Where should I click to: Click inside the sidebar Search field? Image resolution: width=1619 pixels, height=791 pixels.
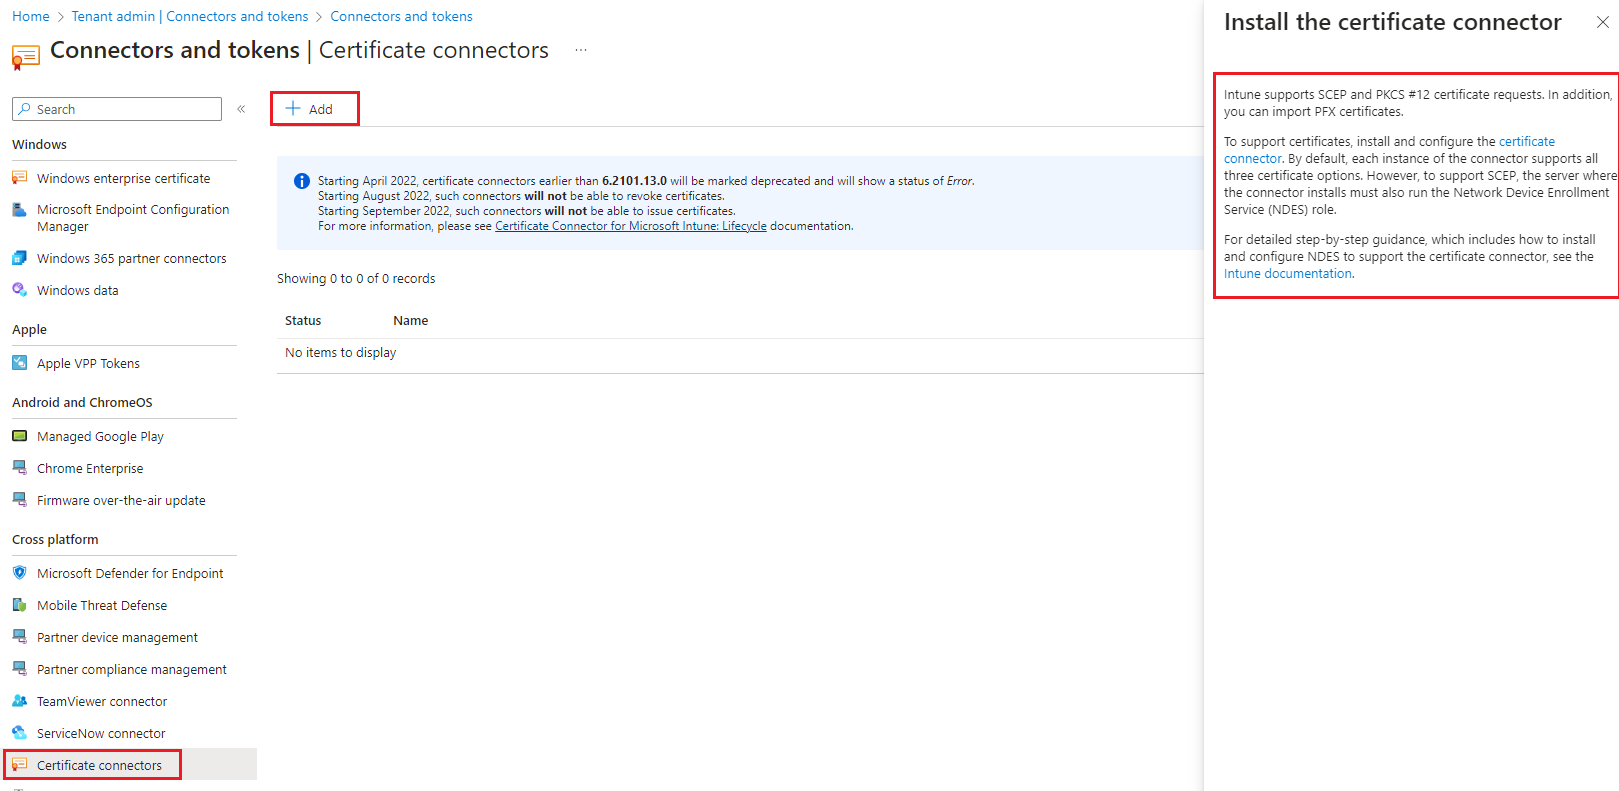[x=116, y=108]
